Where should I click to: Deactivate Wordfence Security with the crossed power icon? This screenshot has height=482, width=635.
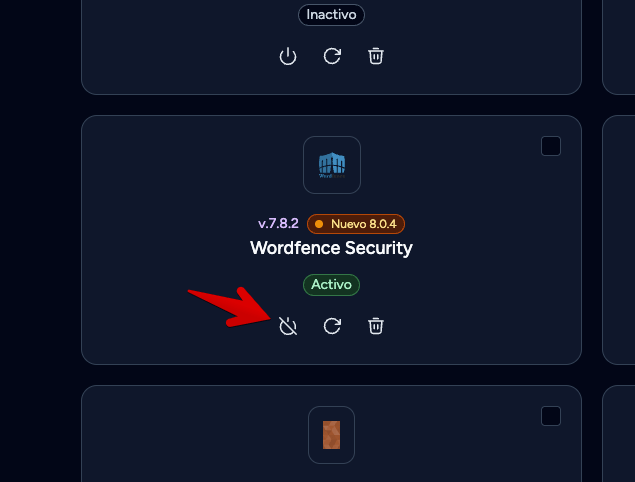(x=288, y=326)
